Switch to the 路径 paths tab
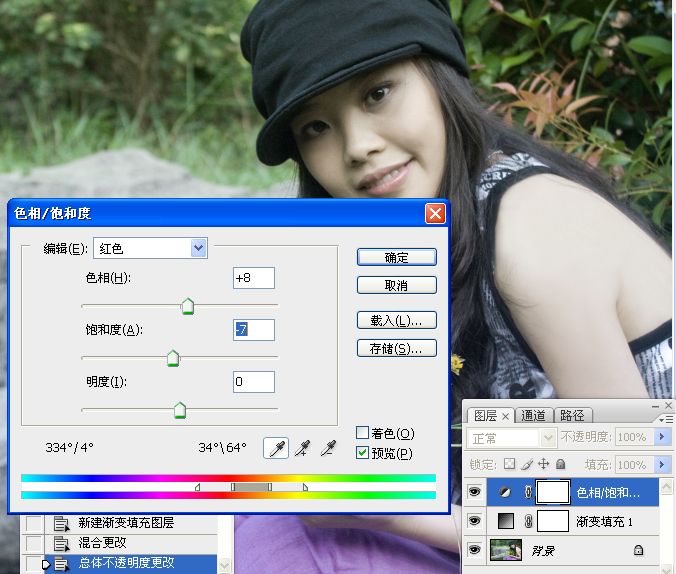This screenshot has height=574, width=676. tap(573, 416)
